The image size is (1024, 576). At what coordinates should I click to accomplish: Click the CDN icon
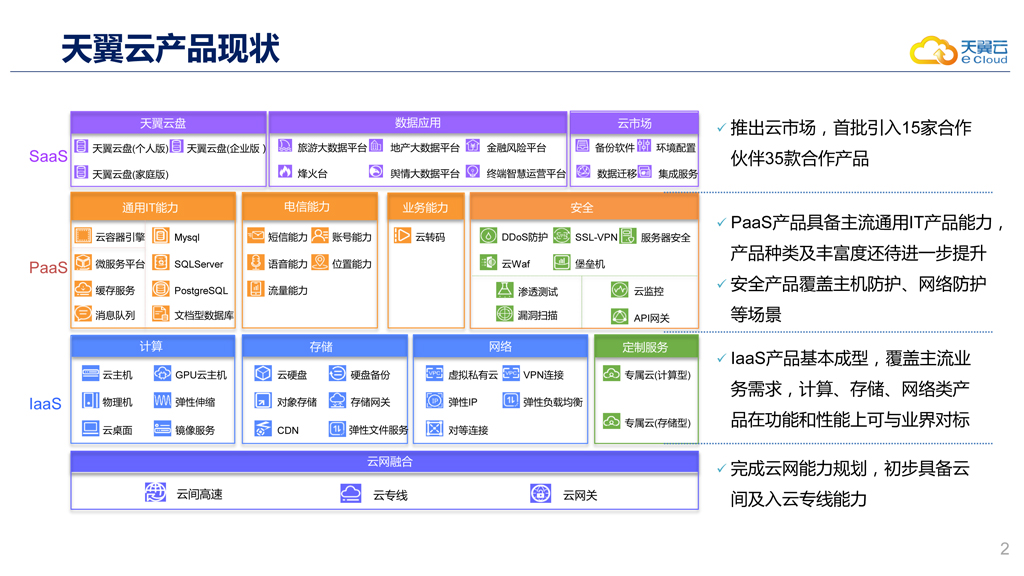(263, 429)
